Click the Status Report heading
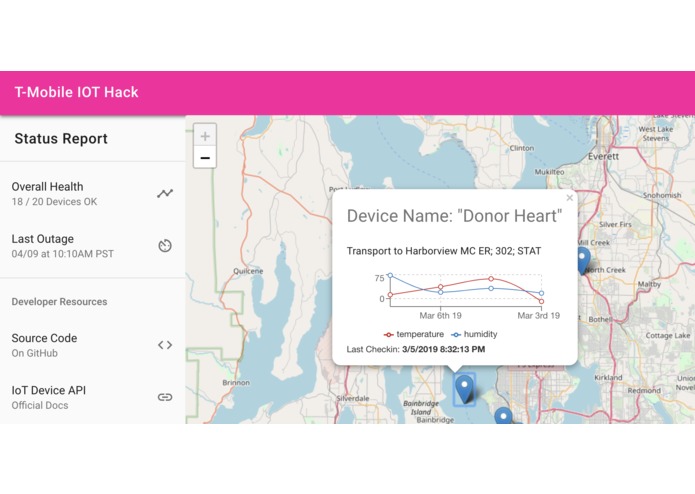 click(61, 139)
